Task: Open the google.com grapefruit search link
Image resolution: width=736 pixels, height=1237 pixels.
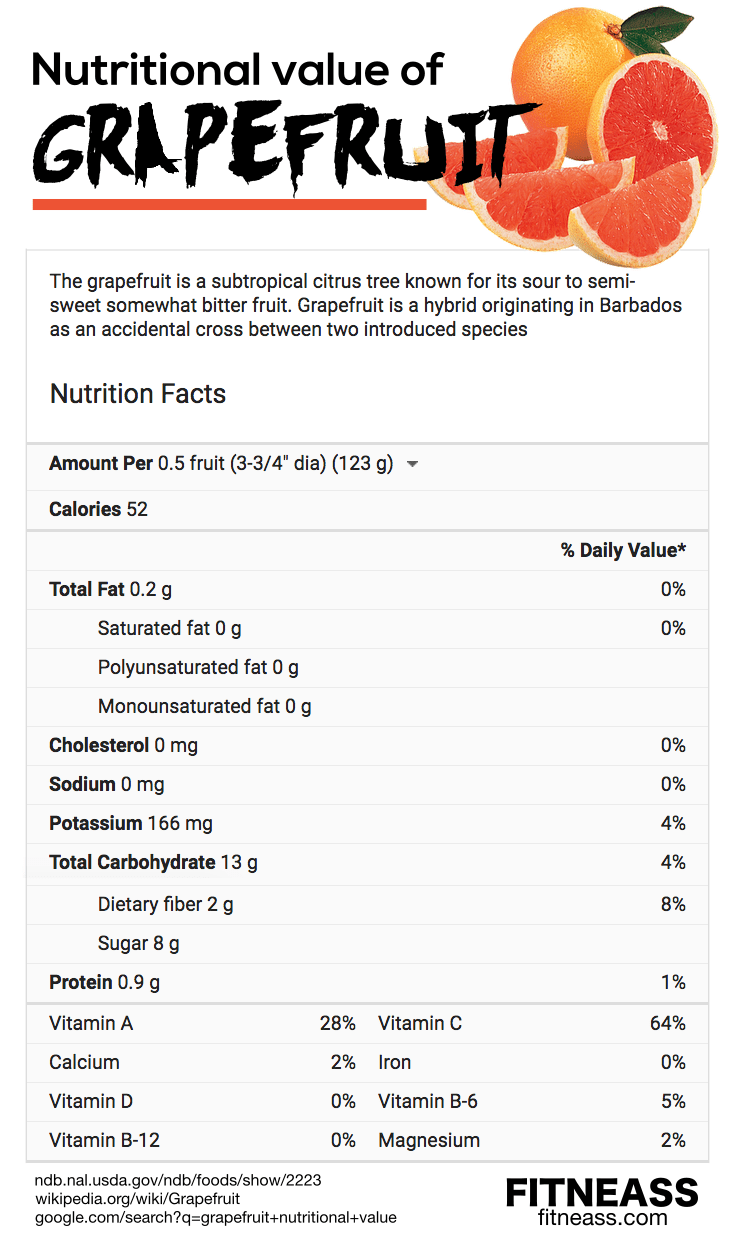Action: [x=216, y=1217]
